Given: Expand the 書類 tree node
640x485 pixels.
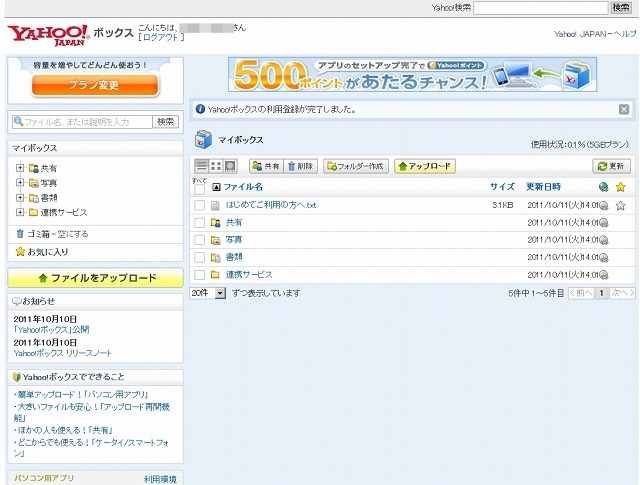Looking at the screenshot, I should (20, 198).
